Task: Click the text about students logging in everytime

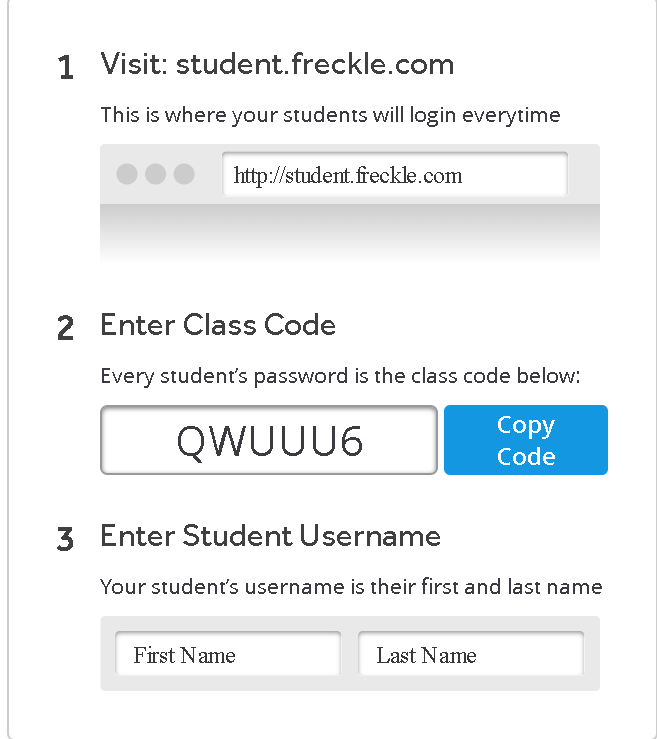Action: pos(330,115)
